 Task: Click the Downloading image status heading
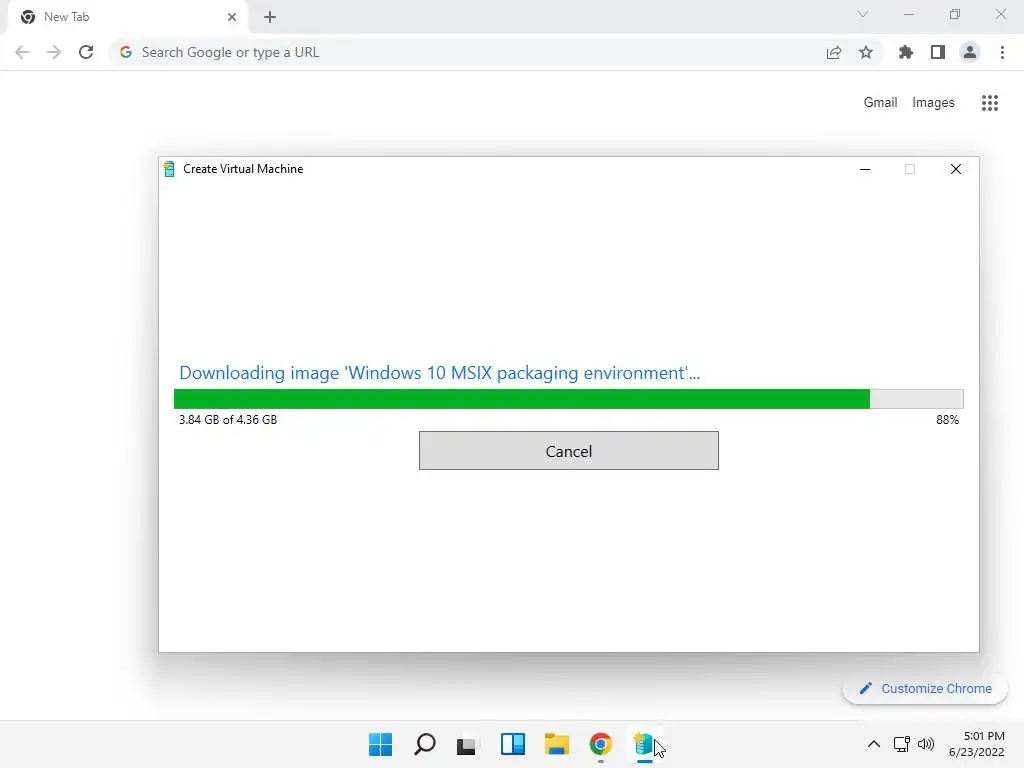[x=440, y=373]
